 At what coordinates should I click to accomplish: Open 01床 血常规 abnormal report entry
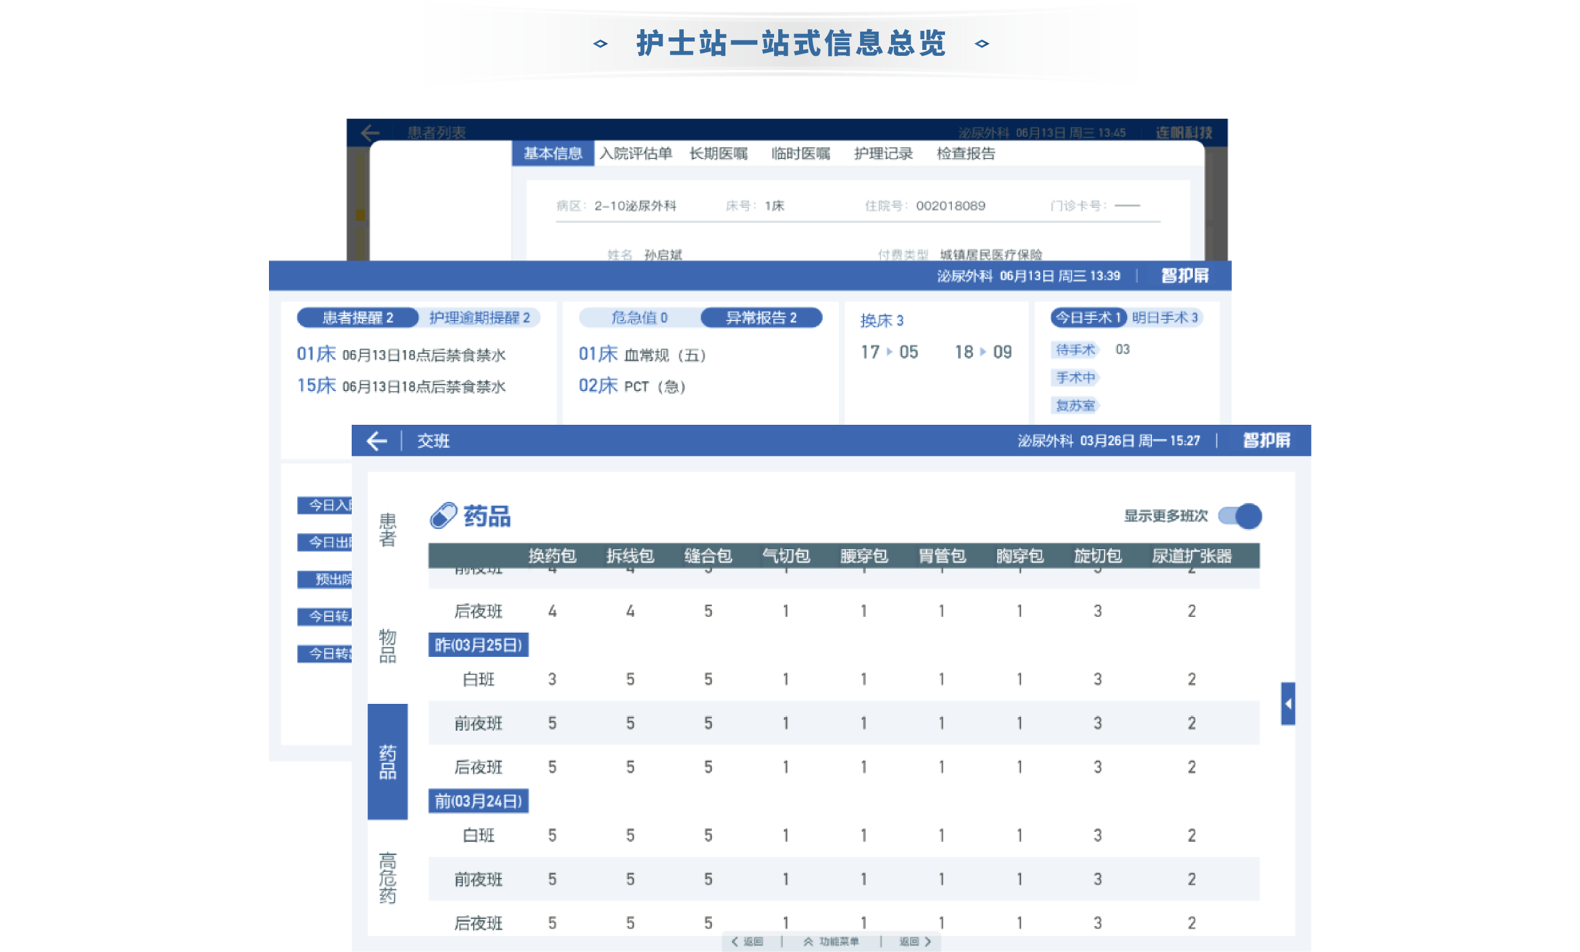tap(642, 355)
